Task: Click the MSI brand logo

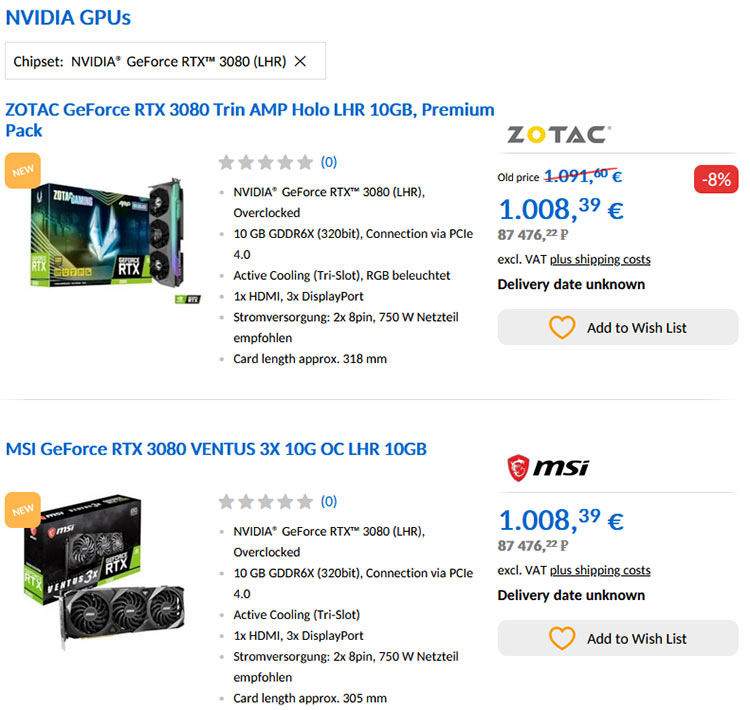Action: pyautogui.click(x=548, y=467)
